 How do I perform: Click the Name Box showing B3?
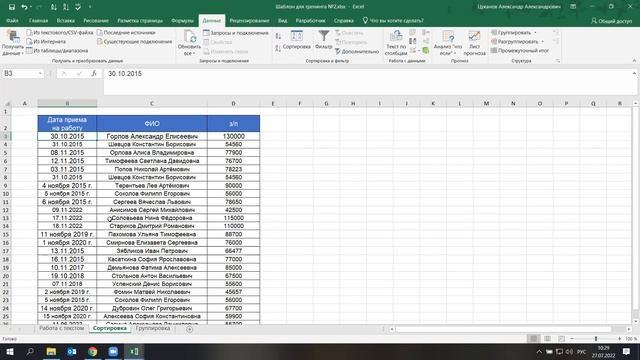[20, 73]
